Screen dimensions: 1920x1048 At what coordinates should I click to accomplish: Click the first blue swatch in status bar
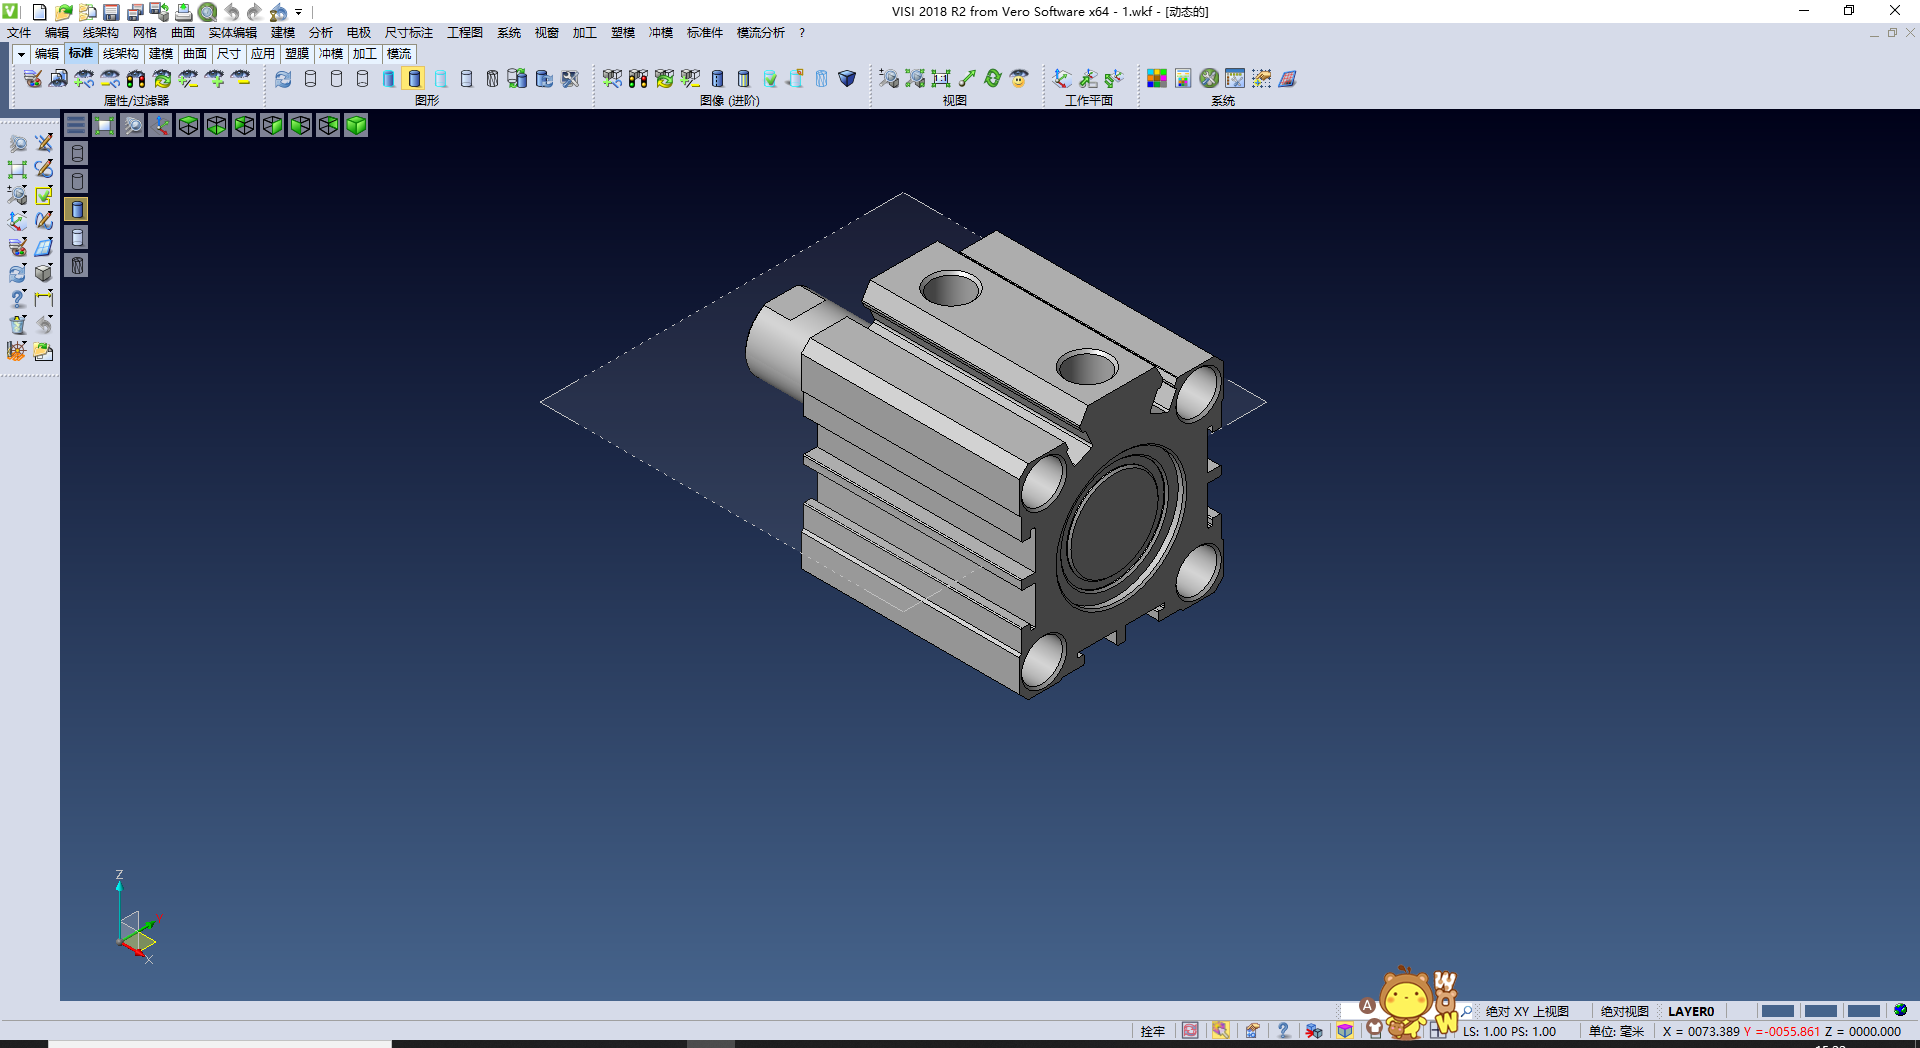coord(1777,1011)
